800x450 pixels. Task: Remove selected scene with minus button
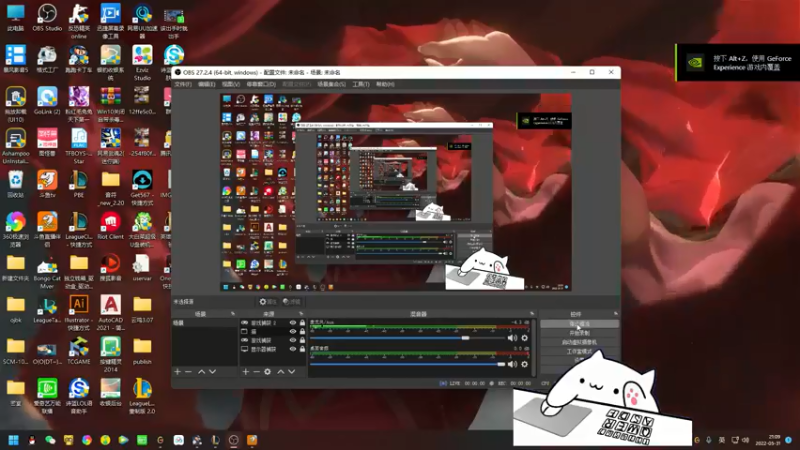point(188,371)
